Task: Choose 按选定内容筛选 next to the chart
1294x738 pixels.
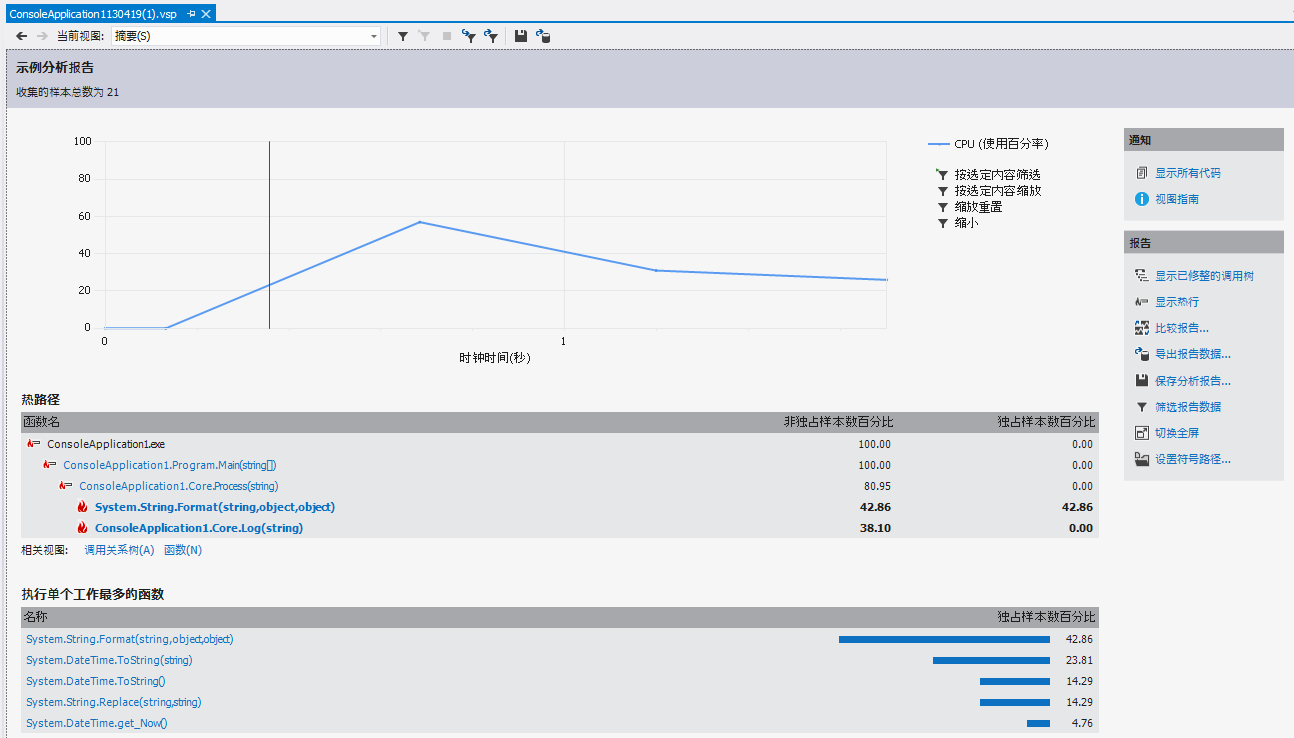Action: tap(997, 175)
